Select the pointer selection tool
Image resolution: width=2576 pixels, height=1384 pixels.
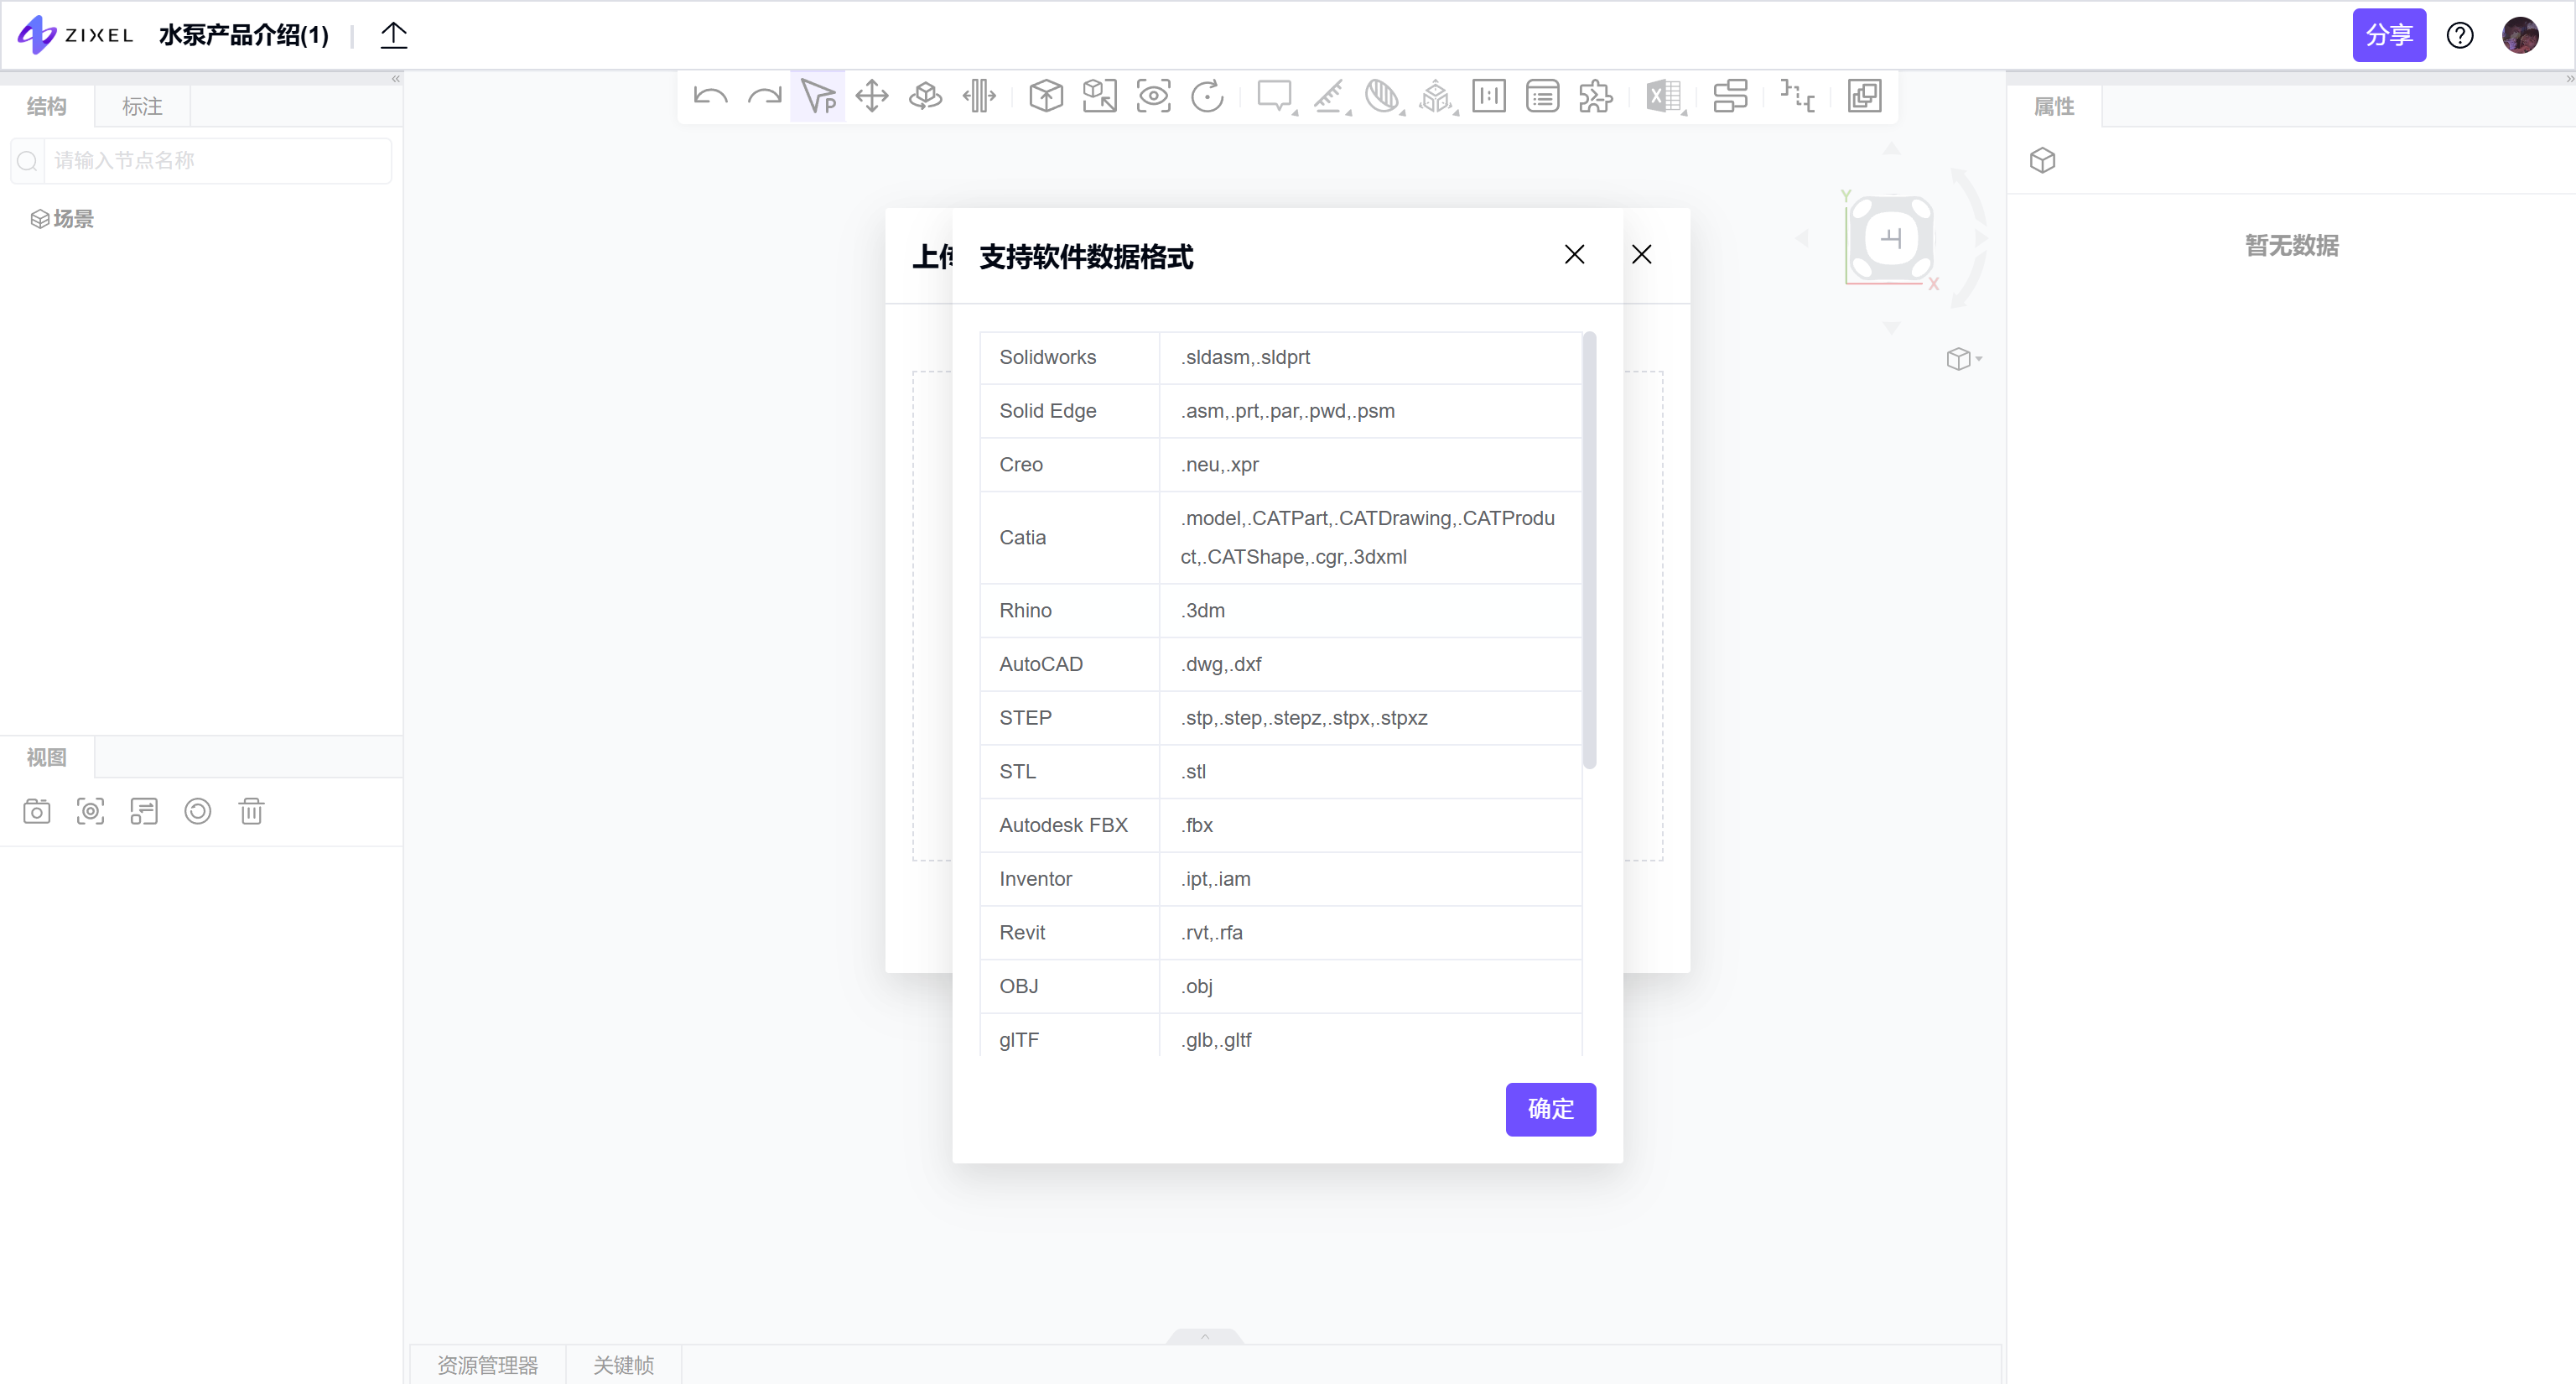pos(818,97)
